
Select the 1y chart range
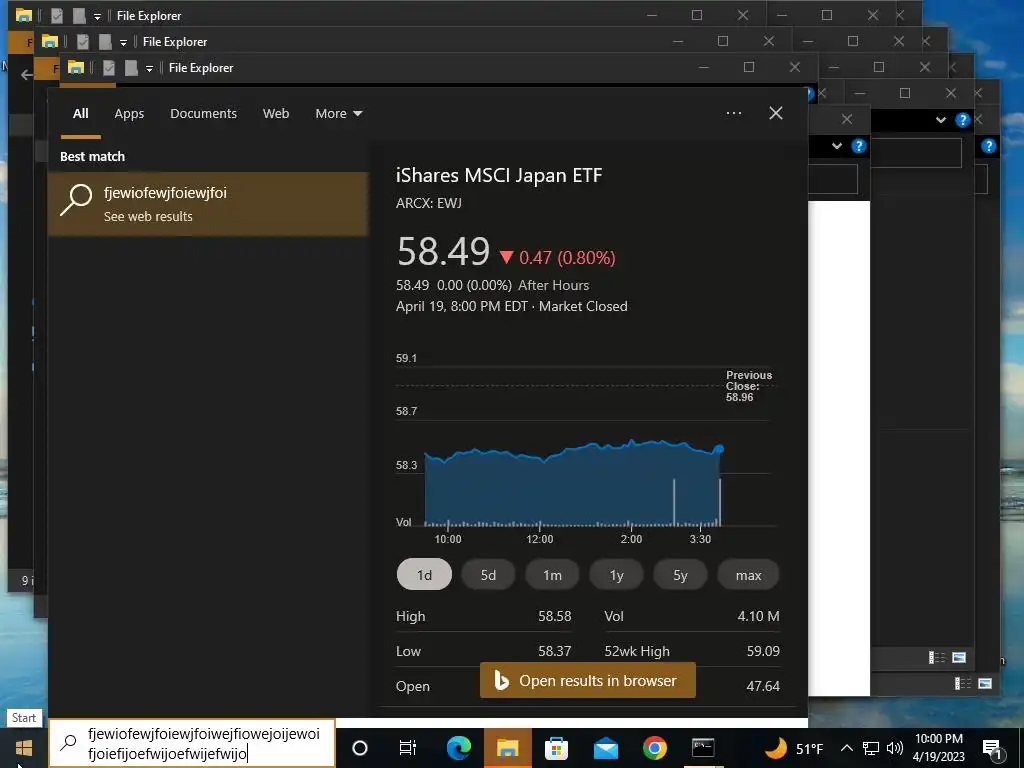coord(616,575)
